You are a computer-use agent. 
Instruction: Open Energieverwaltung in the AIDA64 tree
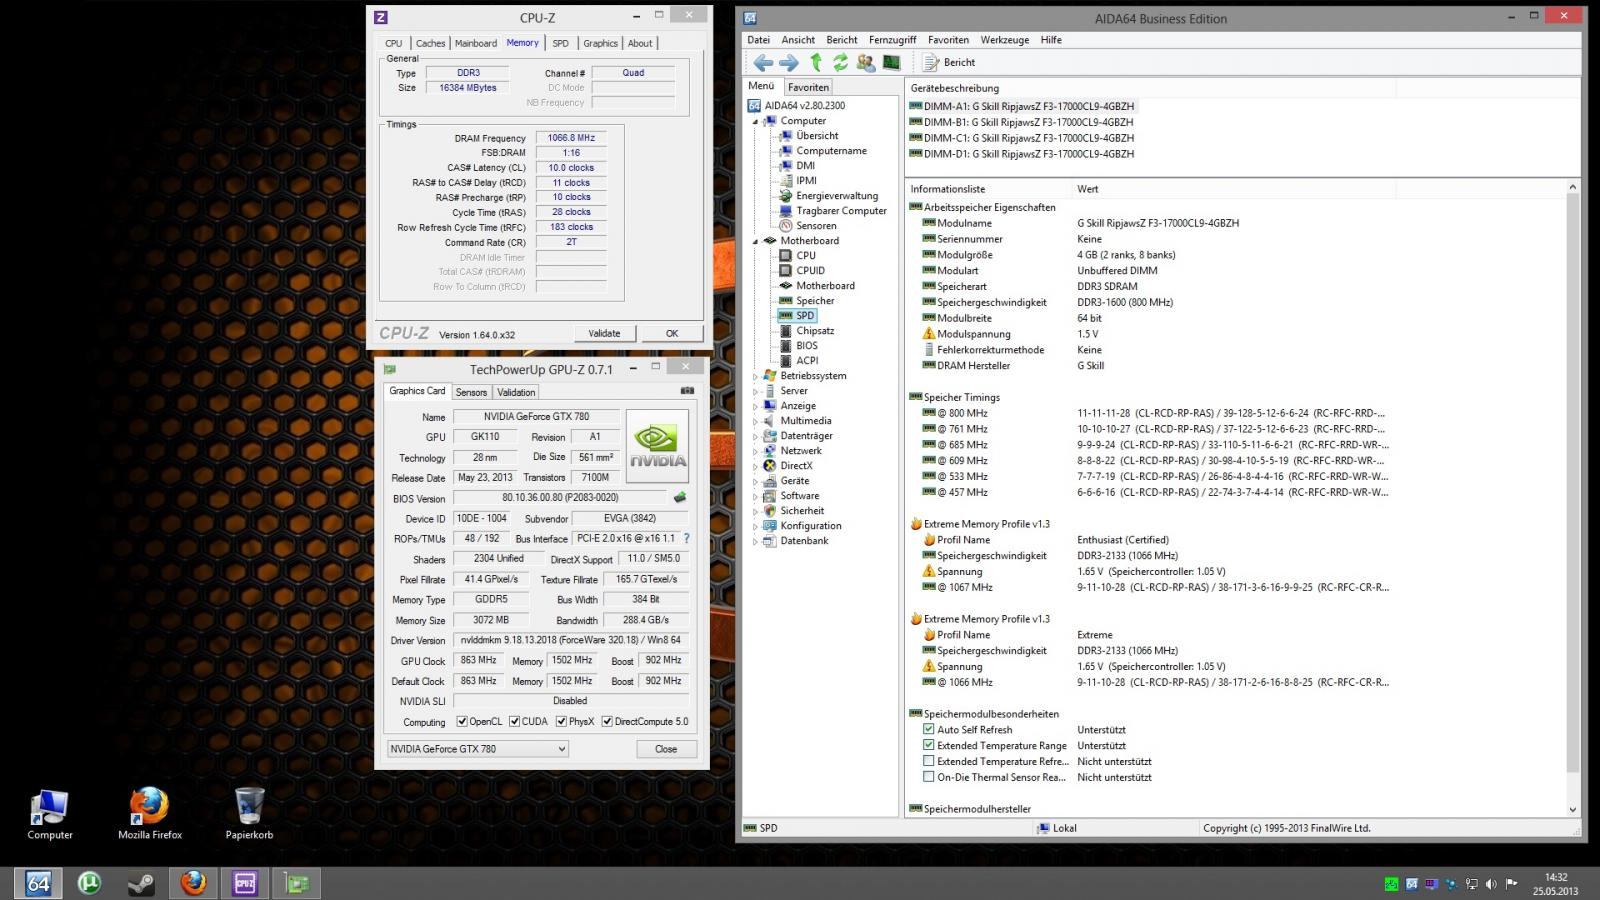836,196
